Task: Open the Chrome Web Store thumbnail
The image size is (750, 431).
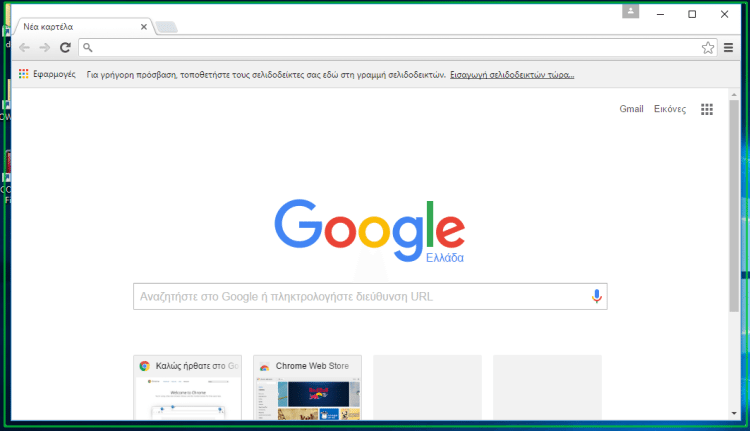Action: click(308, 387)
